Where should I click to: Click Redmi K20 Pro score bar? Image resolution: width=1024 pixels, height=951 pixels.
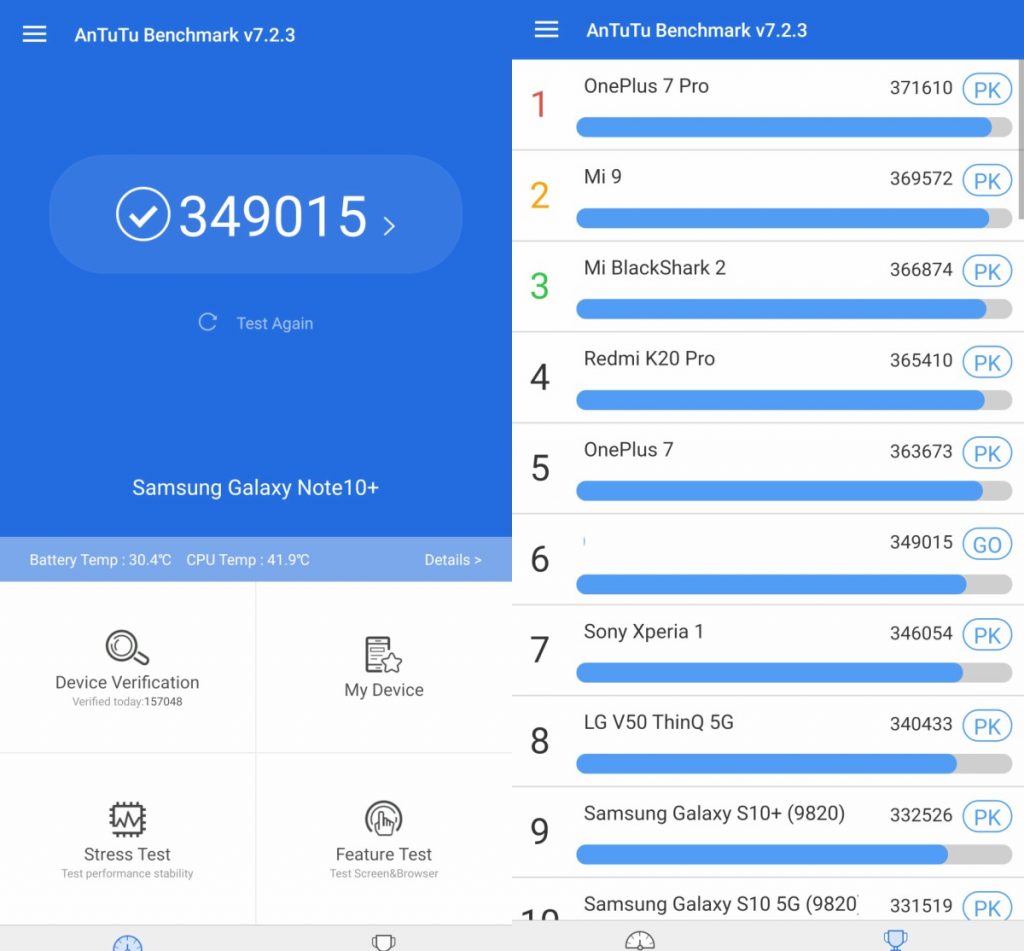click(x=794, y=400)
